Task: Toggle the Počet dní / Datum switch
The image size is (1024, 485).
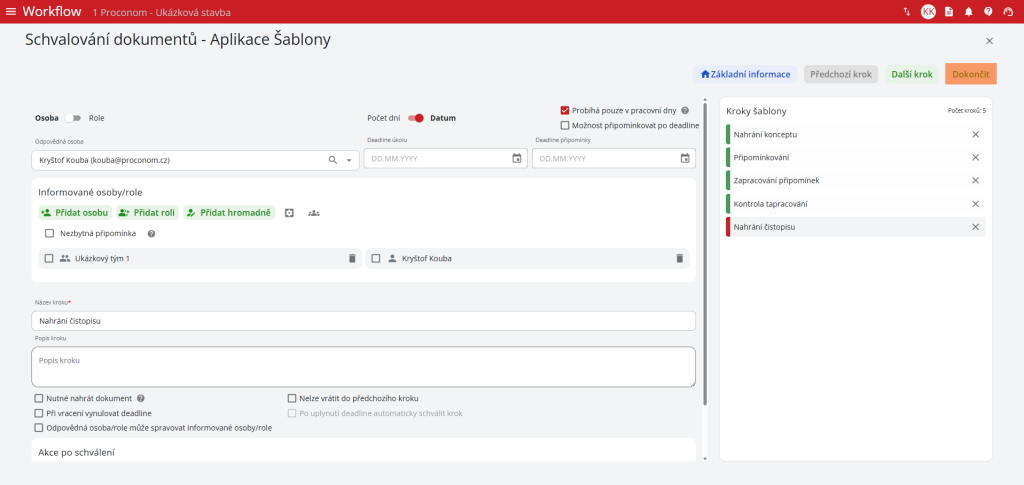Action: [415, 118]
